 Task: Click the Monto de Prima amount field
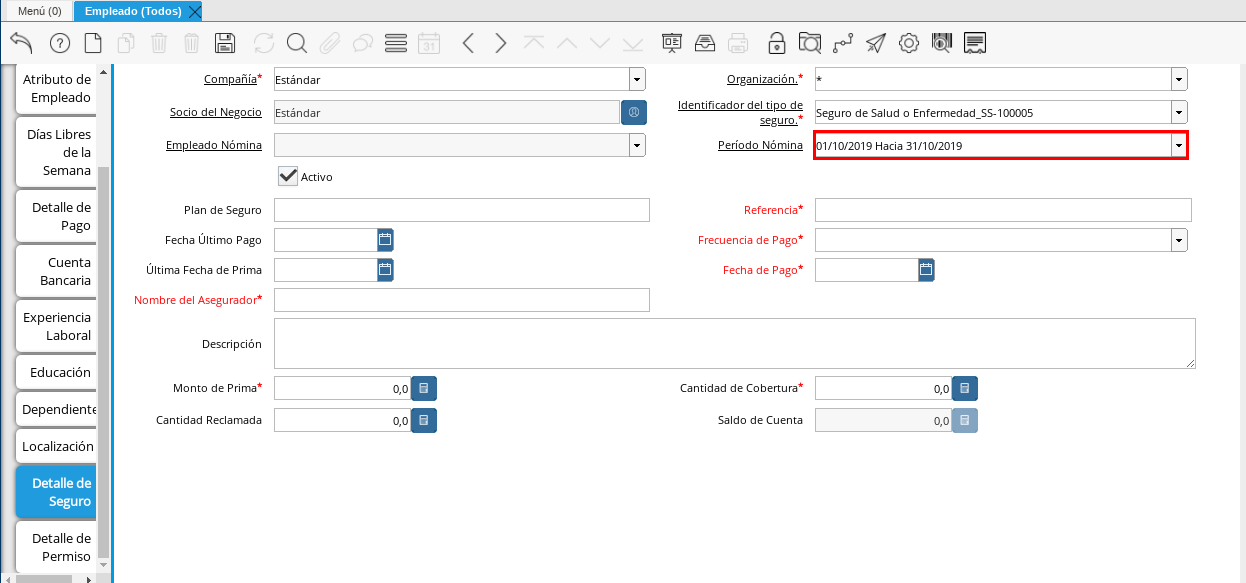tap(342, 388)
